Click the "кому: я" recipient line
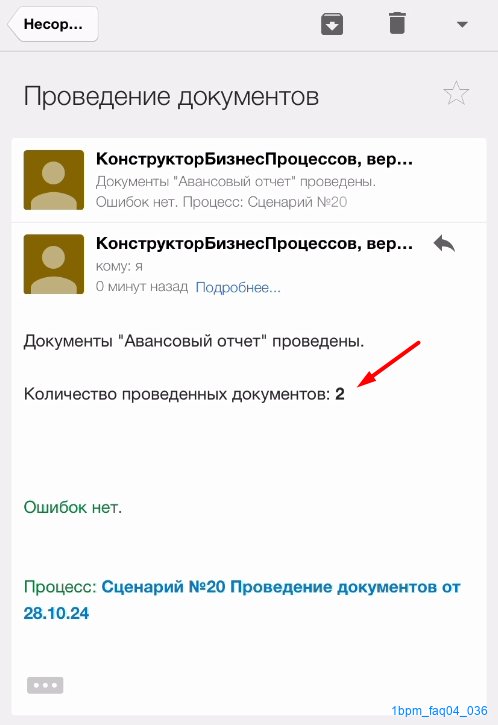Image resolution: width=498 pixels, height=725 pixels. 119,266
